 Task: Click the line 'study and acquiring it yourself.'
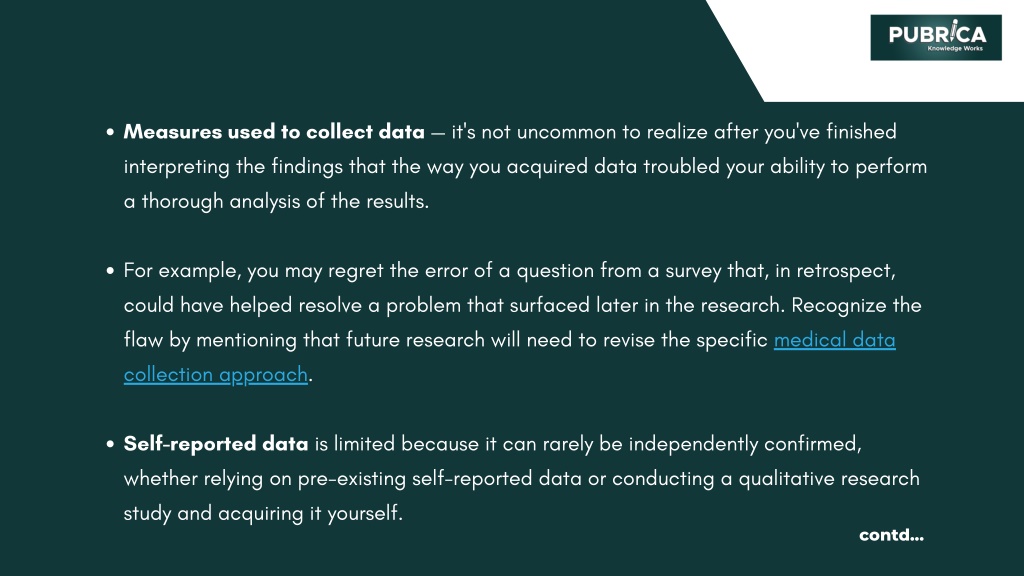[263, 513]
